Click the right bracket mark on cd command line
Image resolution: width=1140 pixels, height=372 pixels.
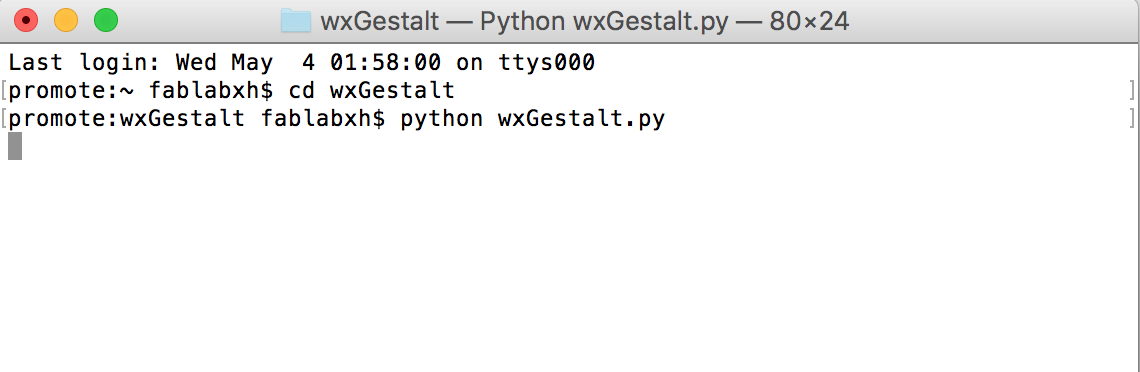[x=1132, y=91]
